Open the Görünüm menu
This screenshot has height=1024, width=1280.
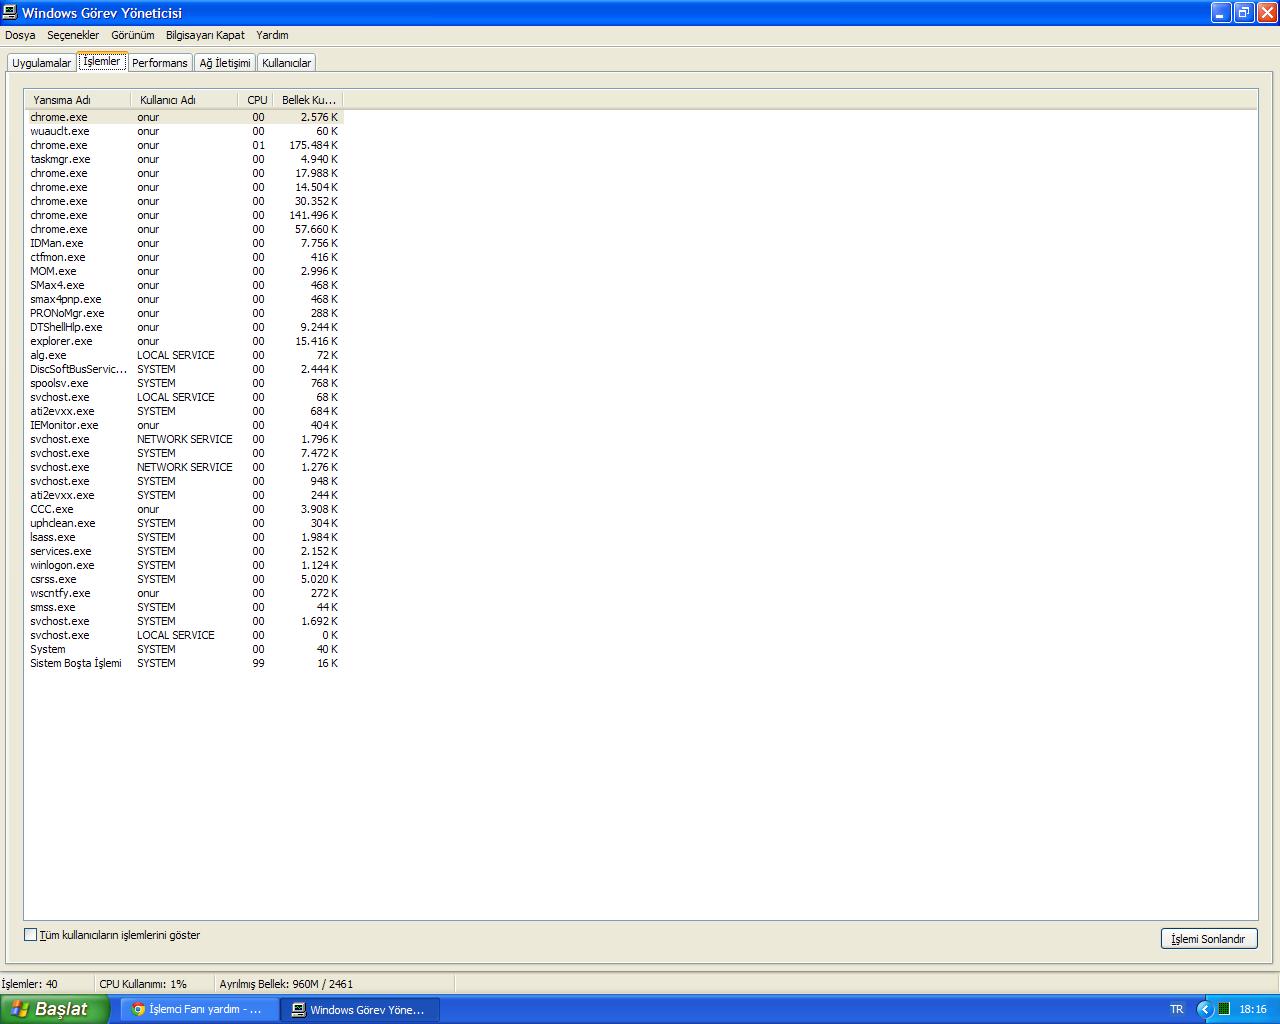click(x=133, y=35)
